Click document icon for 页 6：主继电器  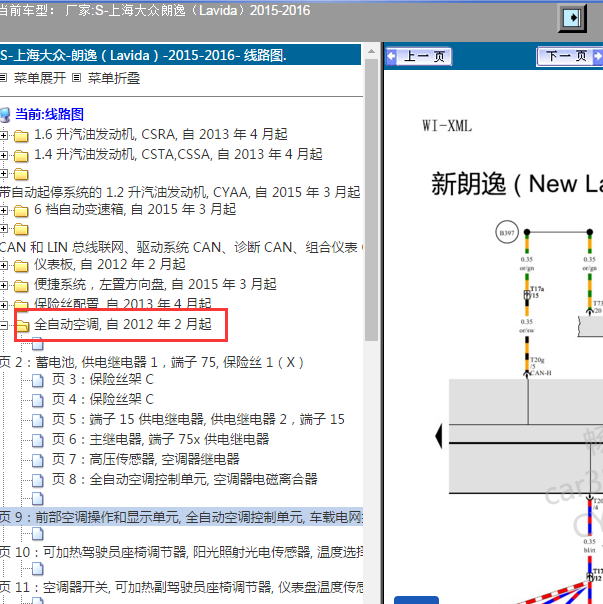point(37,440)
